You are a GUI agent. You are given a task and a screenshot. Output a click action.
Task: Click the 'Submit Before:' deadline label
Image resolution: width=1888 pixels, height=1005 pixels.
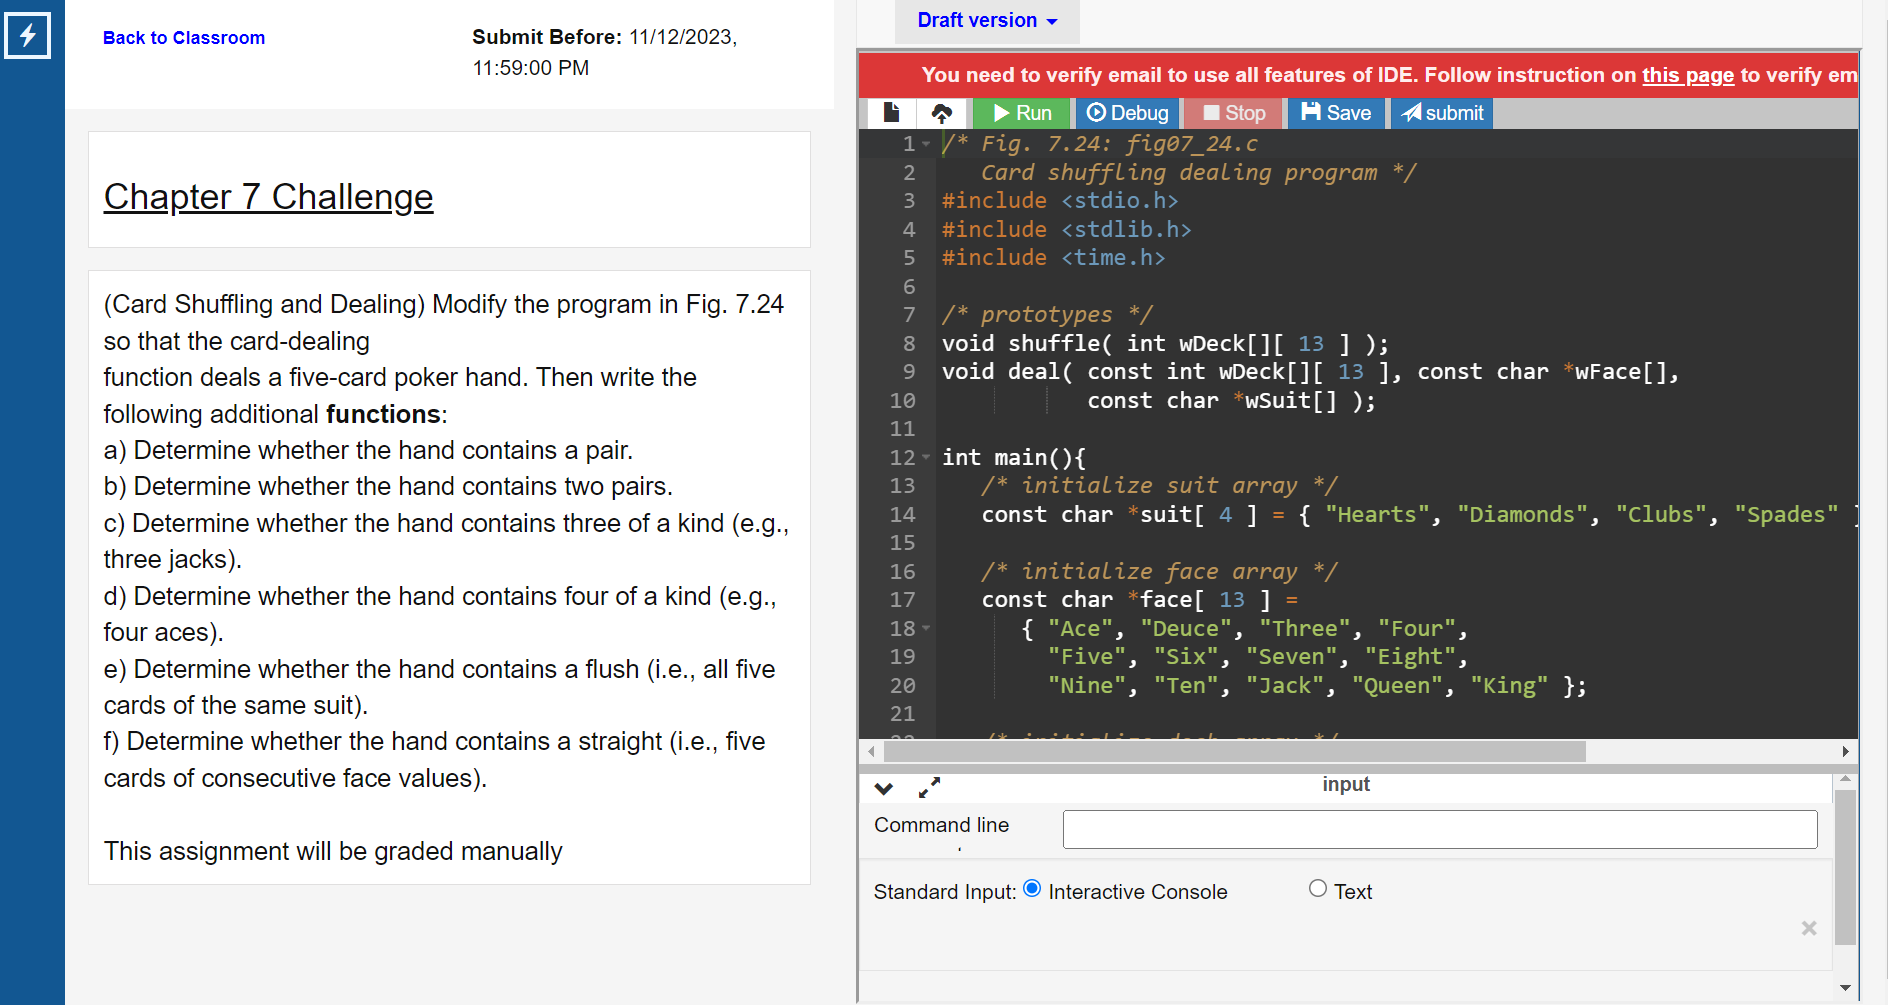pyautogui.click(x=547, y=37)
